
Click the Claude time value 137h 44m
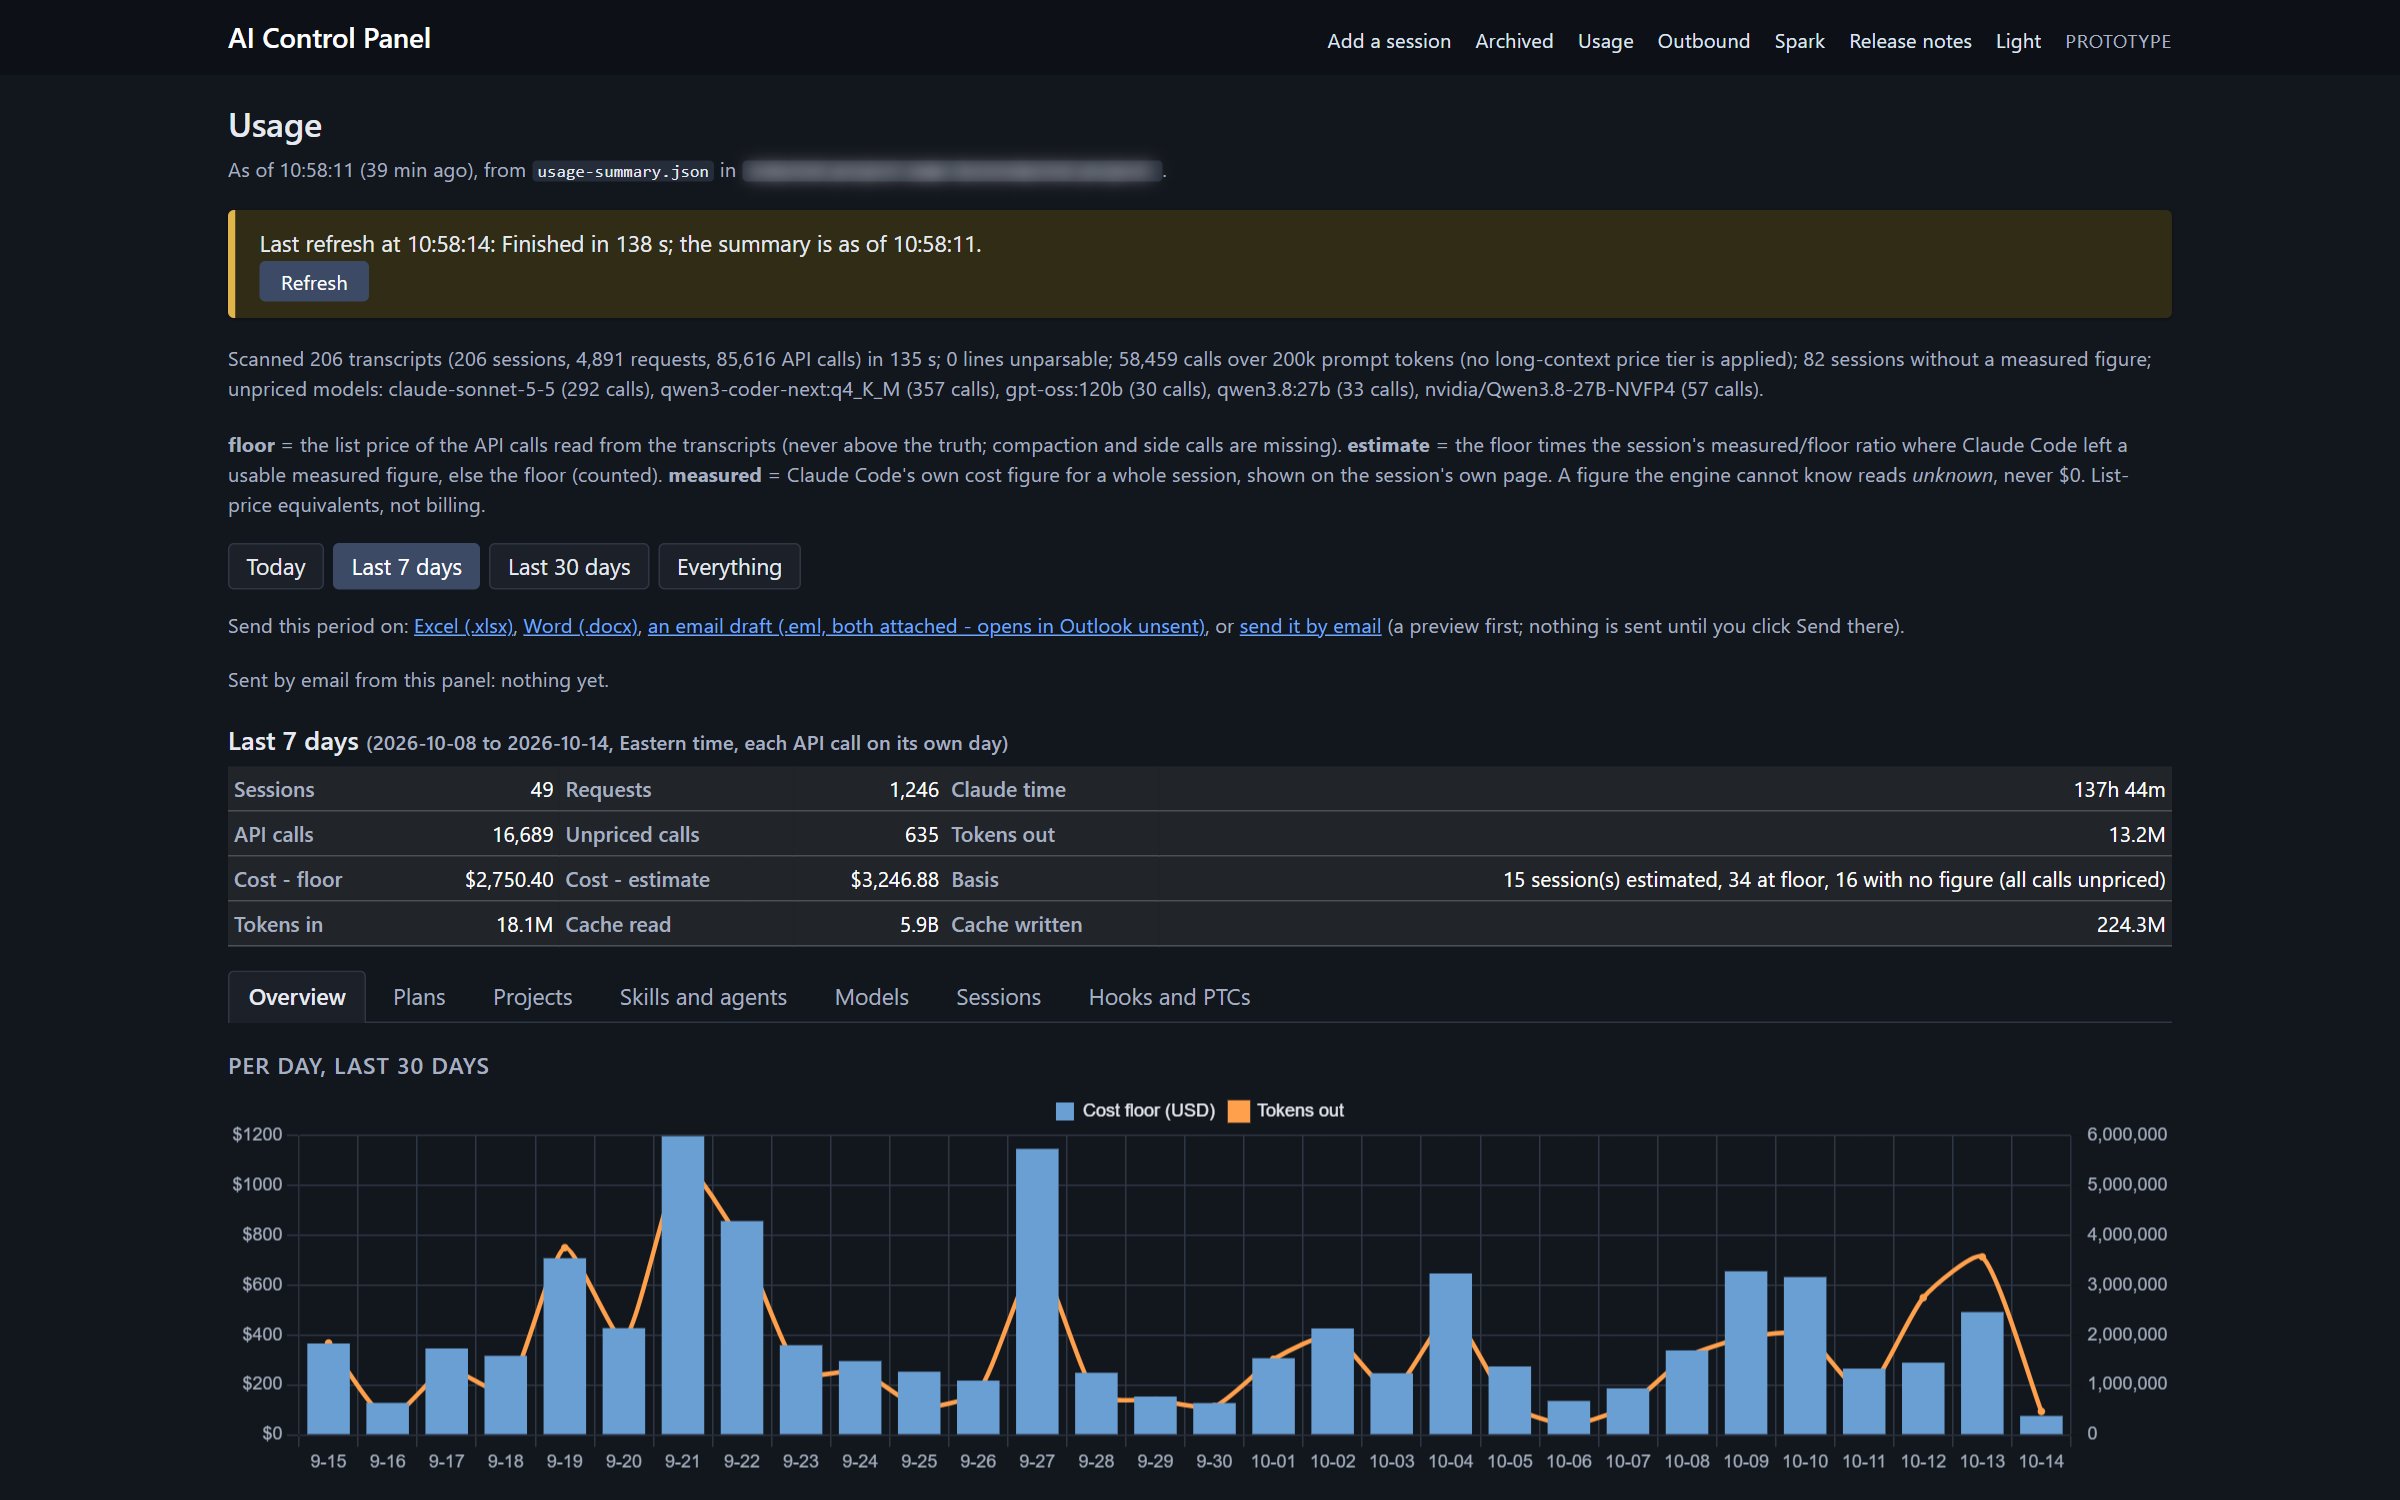click(x=2119, y=790)
